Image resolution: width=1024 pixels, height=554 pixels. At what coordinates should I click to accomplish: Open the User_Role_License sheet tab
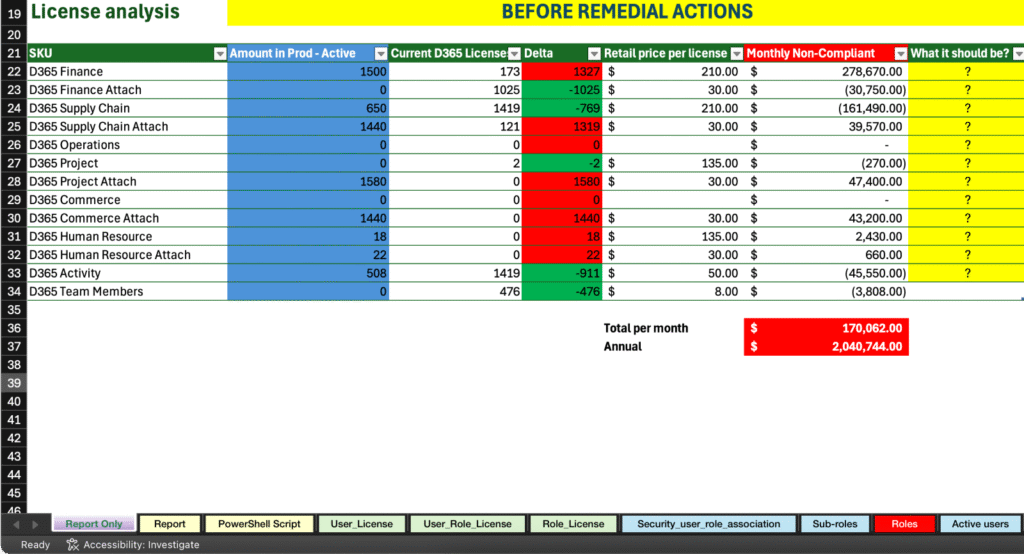[467, 523]
